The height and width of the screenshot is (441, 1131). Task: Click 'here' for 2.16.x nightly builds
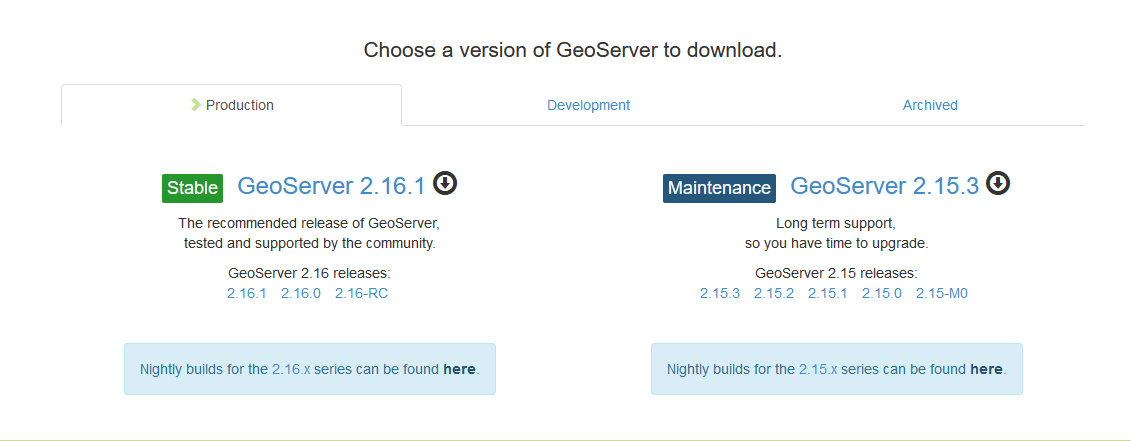point(459,370)
